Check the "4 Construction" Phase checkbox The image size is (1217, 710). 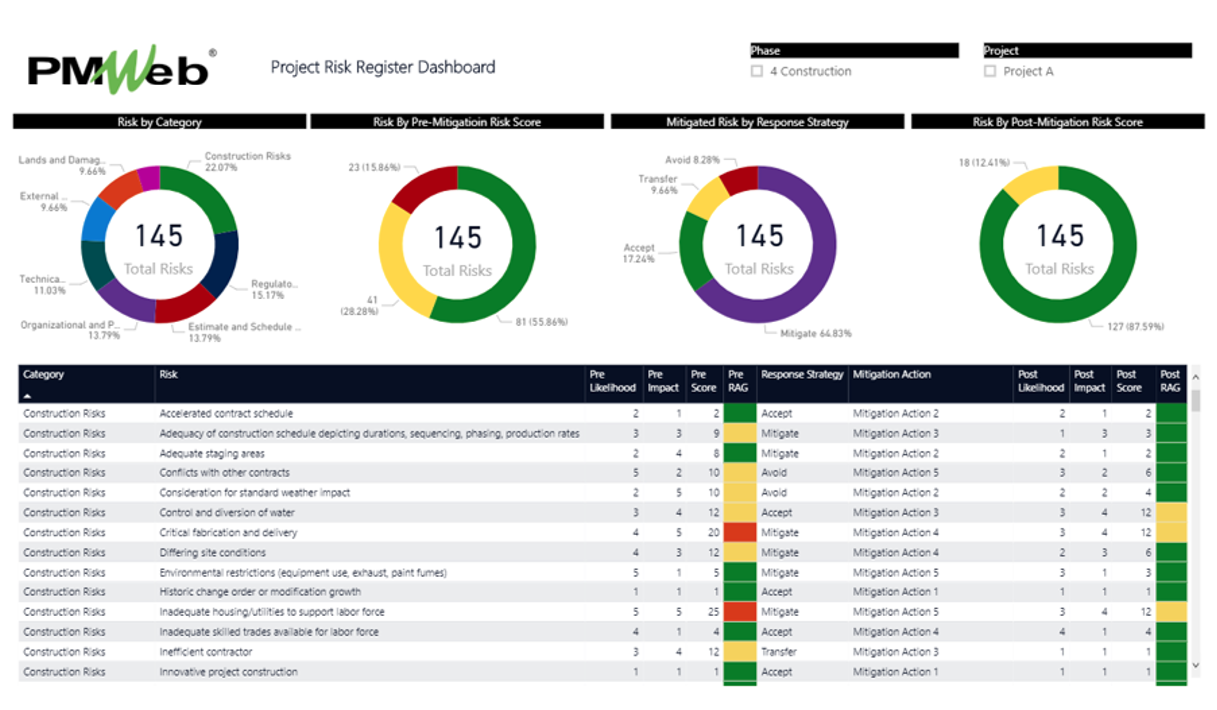757,71
